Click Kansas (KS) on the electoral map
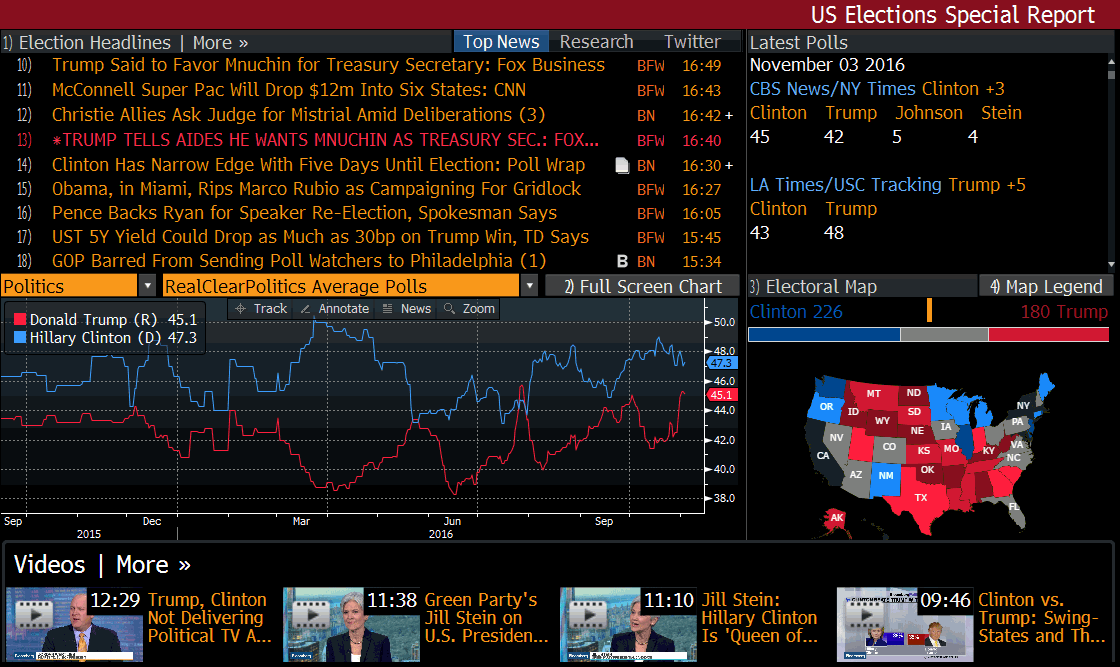Screen dimensions: 1120x667 coord(924,451)
